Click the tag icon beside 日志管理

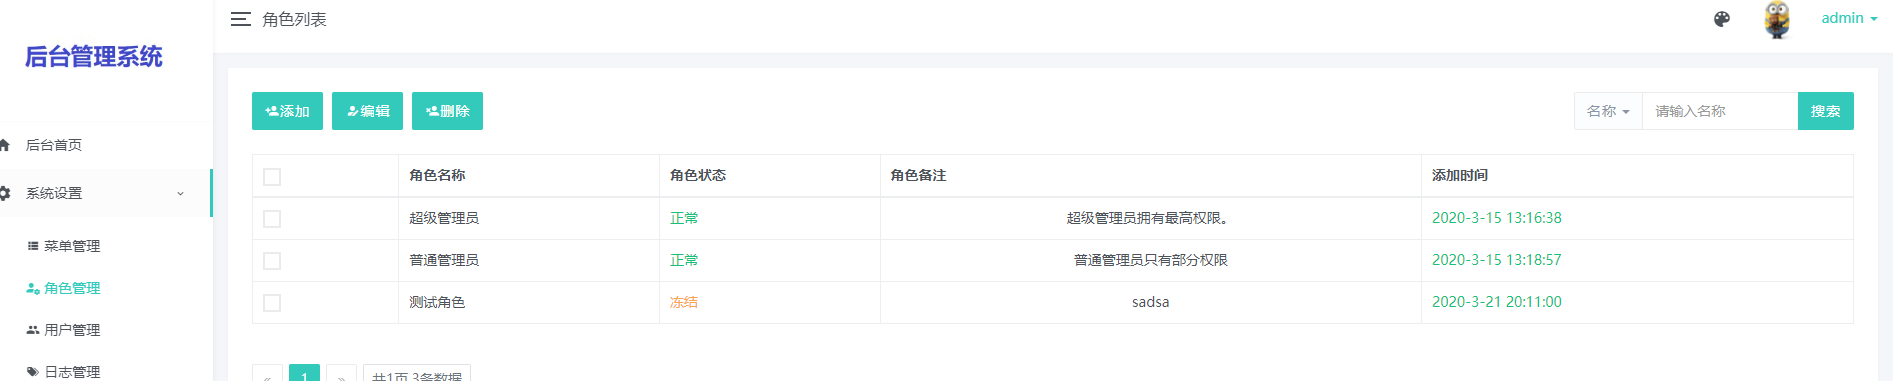tap(33, 372)
